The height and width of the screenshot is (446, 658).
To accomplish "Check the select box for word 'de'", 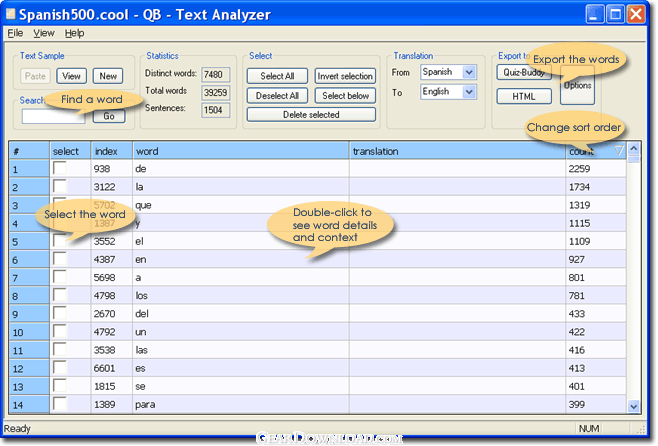I will point(60,168).
